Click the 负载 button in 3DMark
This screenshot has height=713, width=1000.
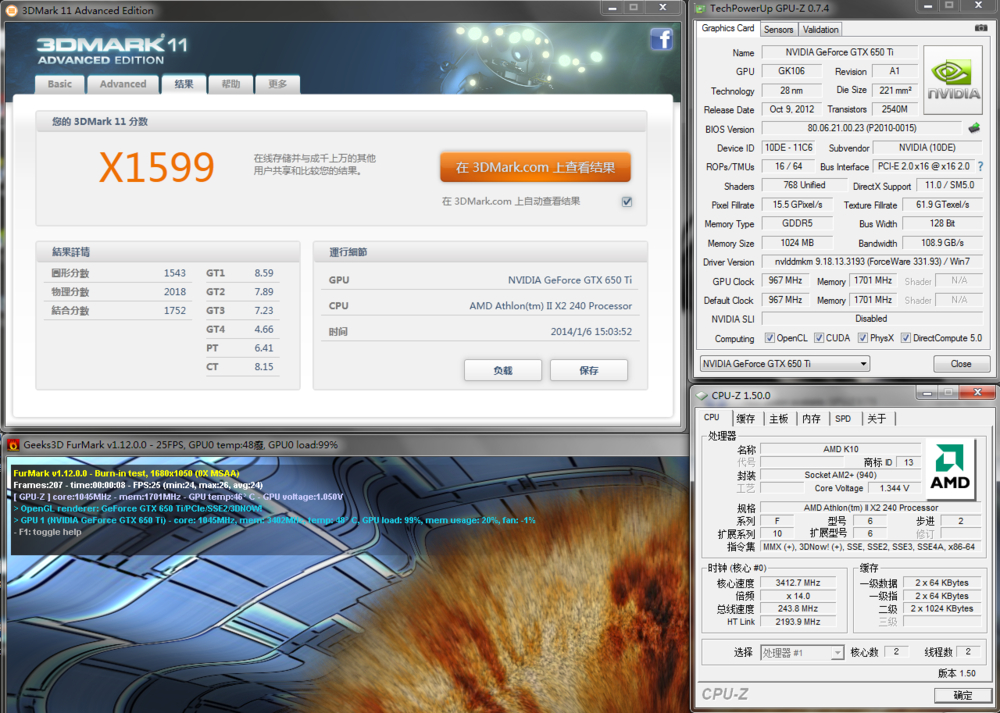pyautogui.click(x=503, y=370)
